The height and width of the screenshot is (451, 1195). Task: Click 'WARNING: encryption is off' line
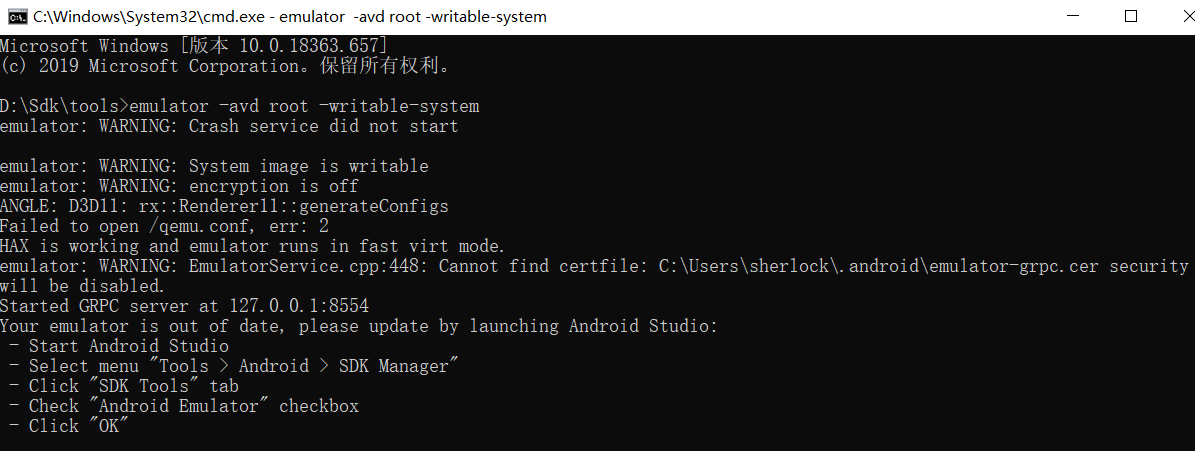click(179, 186)
